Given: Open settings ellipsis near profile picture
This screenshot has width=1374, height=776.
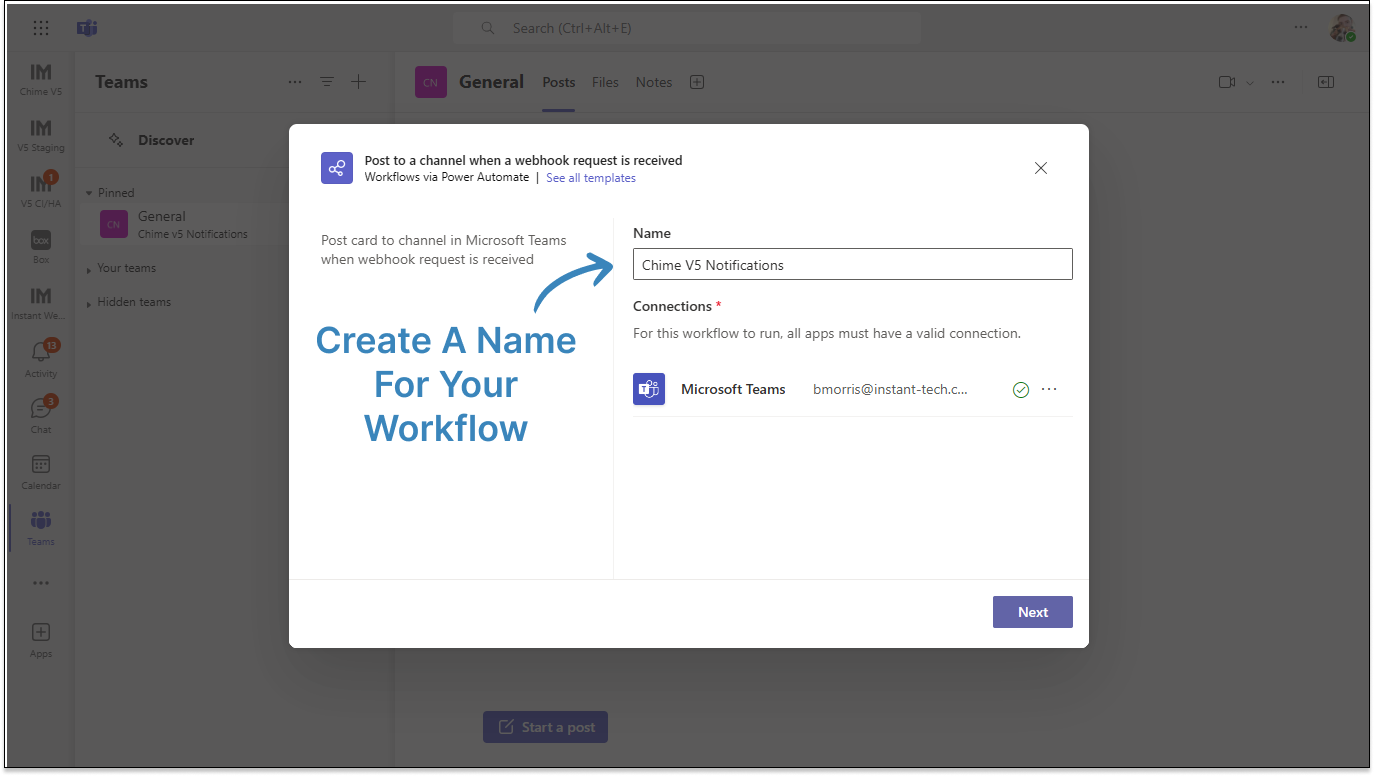Looking at the screenshot, I should (1300, 28).
